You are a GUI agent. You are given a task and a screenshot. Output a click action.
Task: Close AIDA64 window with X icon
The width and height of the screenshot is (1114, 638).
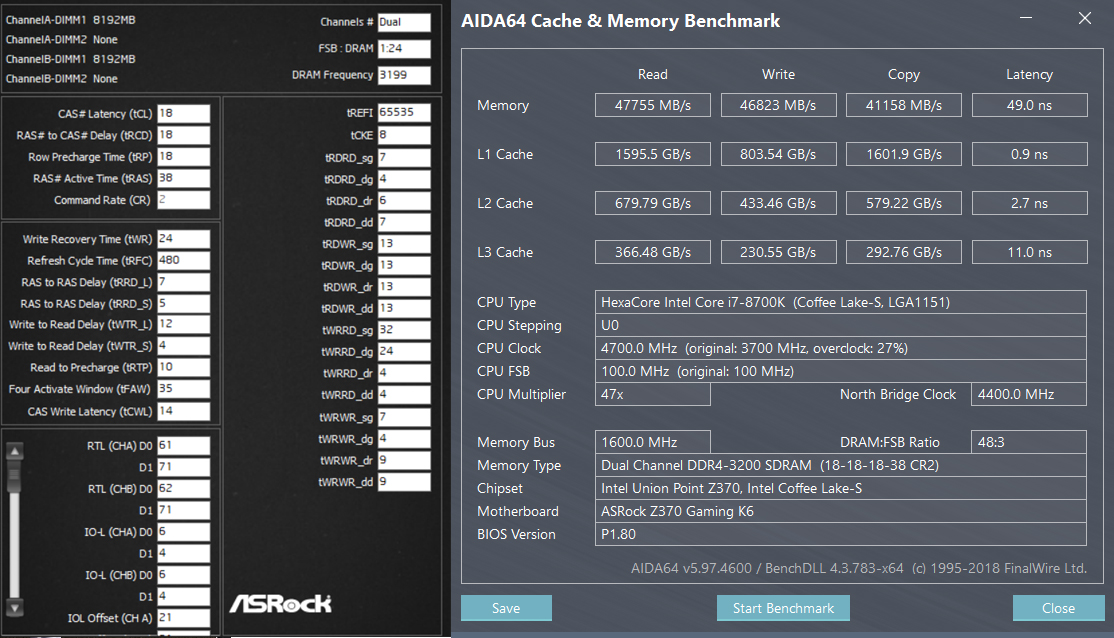(1084, 18)
